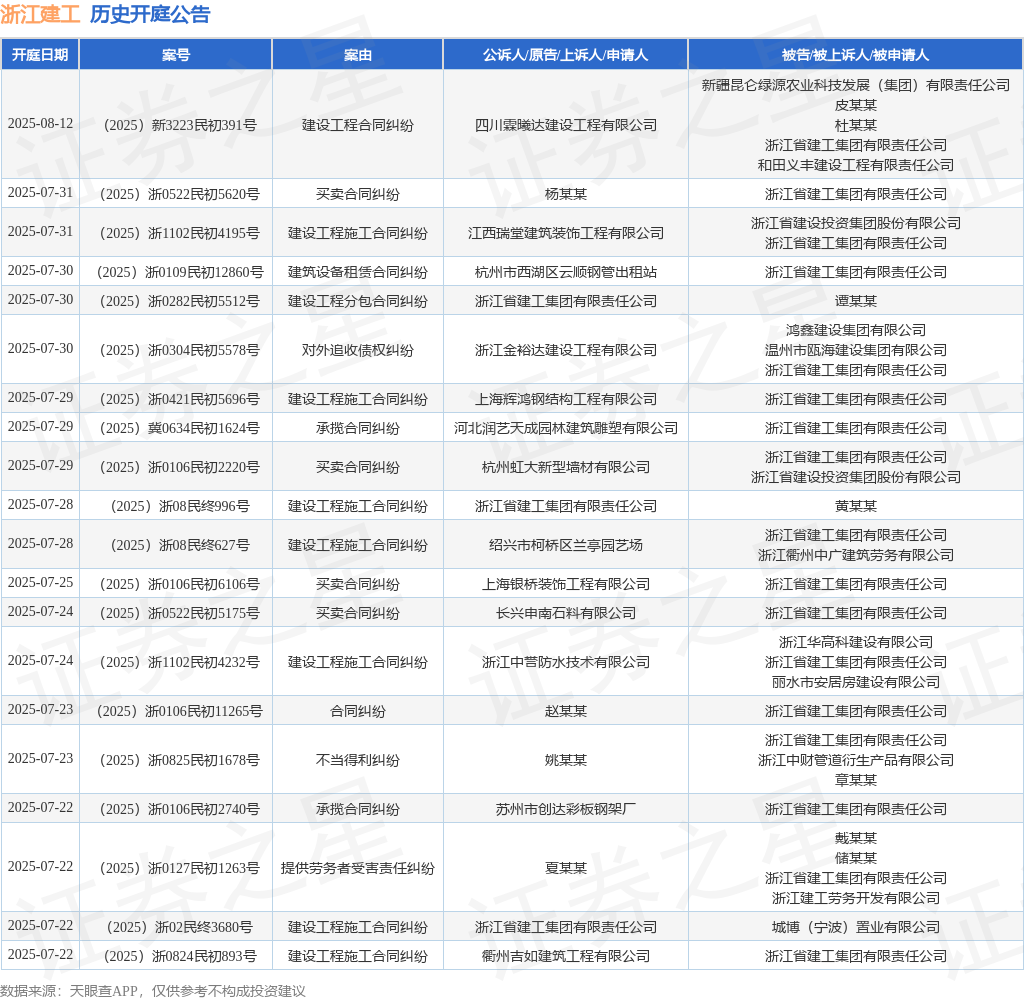1024x1000 pixels.
Task: Select case number (2025)浙0109民初12860号
Action: point(180,272)
